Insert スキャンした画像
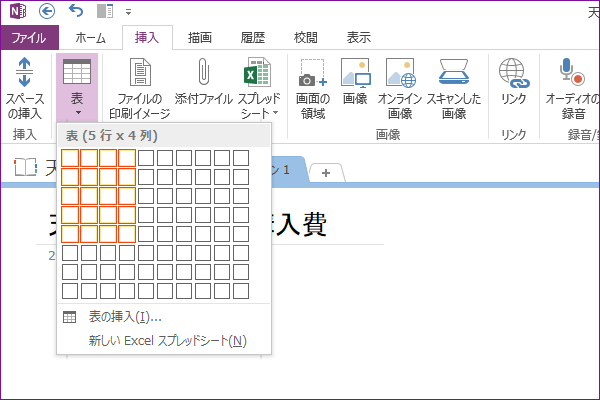This screenshot has height=400, width=600. pos(454,88)
